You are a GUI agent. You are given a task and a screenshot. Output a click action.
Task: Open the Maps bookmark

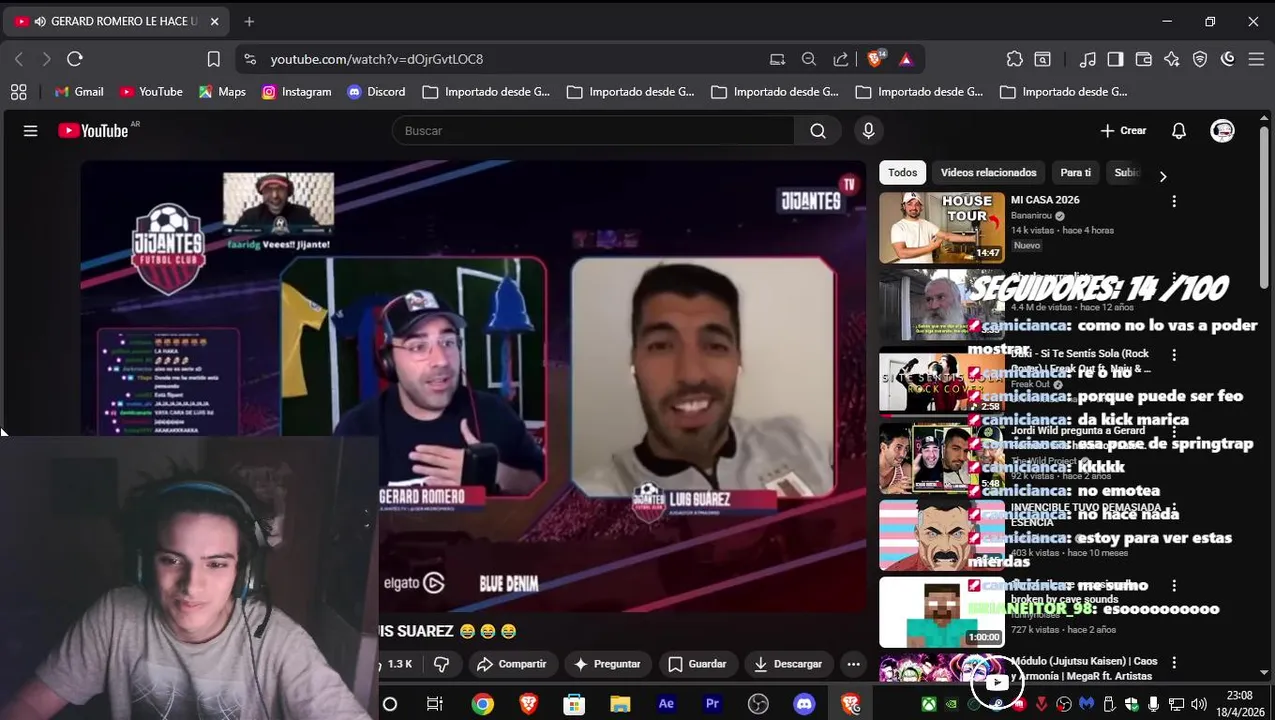221,92
